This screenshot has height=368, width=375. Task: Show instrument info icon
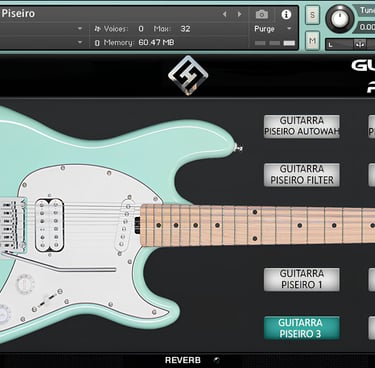(286, 14)
